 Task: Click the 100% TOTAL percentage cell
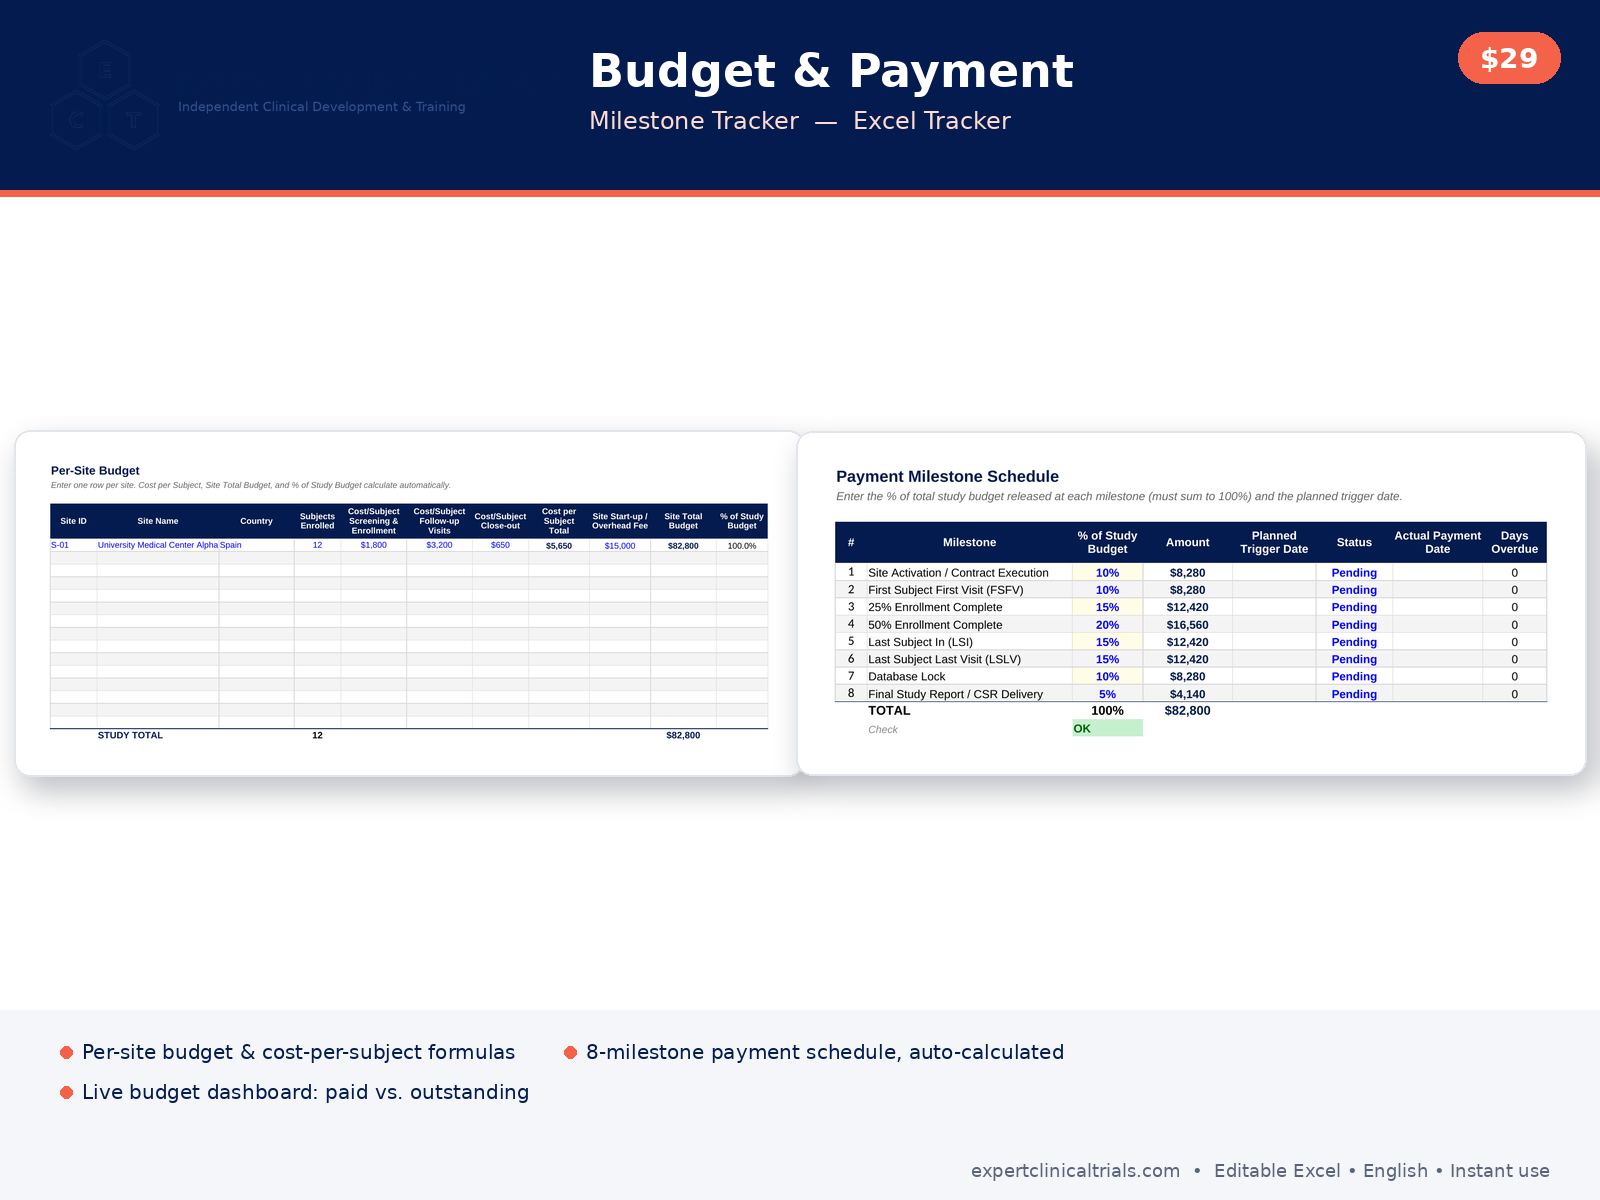[x=1107, y=711]
